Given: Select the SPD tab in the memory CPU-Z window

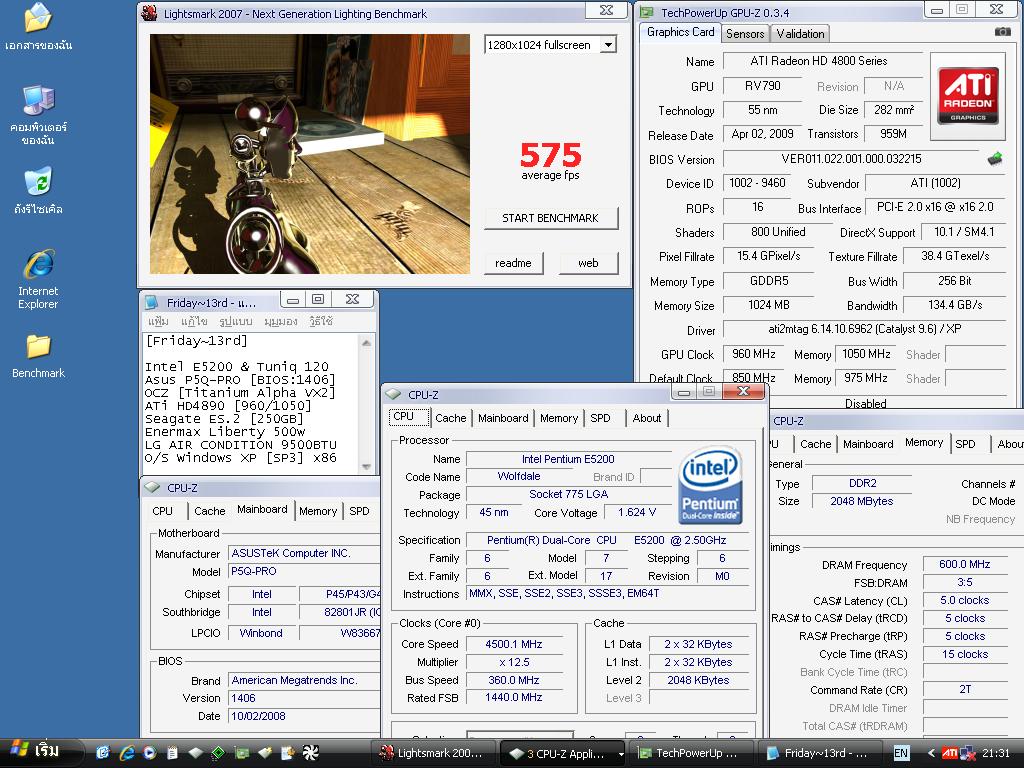Looking at the screenshot, I should [965, 444].
